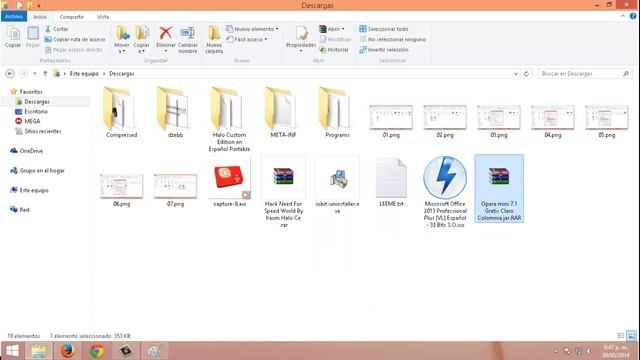Switch to the Compartir tab
Image resolution: width=640 pixels, height=360 pixels.
coord(72,17)
